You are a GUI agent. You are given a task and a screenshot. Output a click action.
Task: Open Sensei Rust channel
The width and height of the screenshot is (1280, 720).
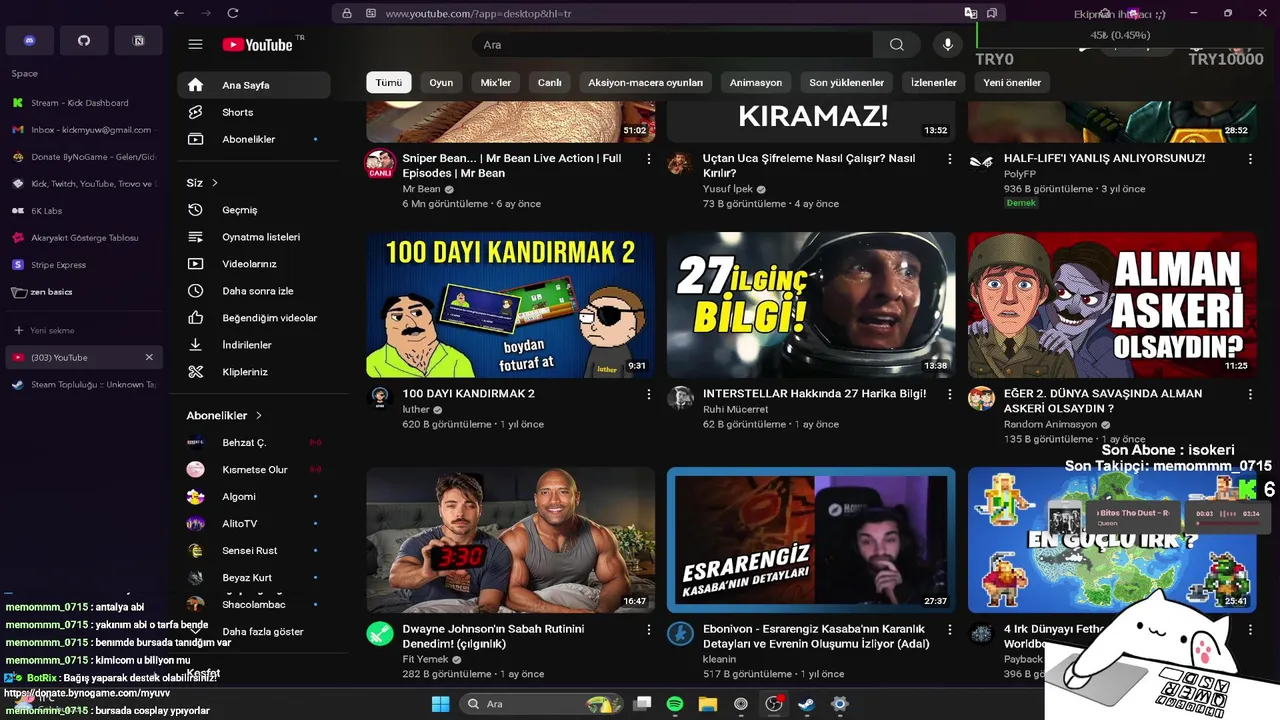(254, 551)
